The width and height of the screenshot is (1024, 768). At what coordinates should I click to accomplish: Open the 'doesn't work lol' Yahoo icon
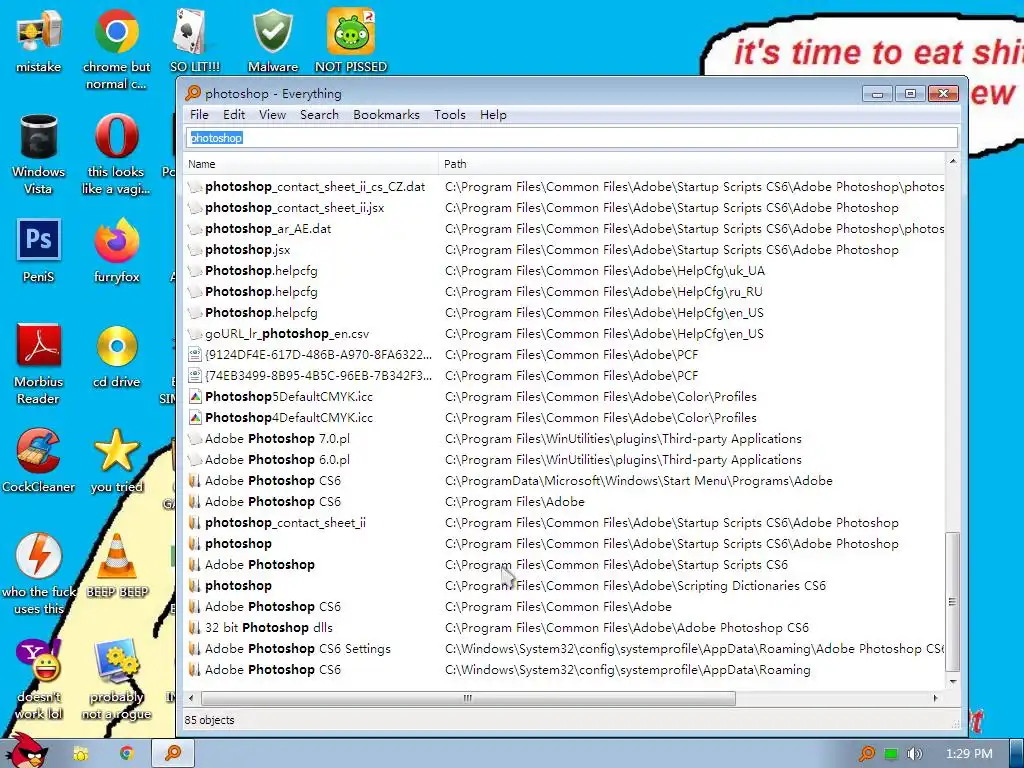point(39,679)
